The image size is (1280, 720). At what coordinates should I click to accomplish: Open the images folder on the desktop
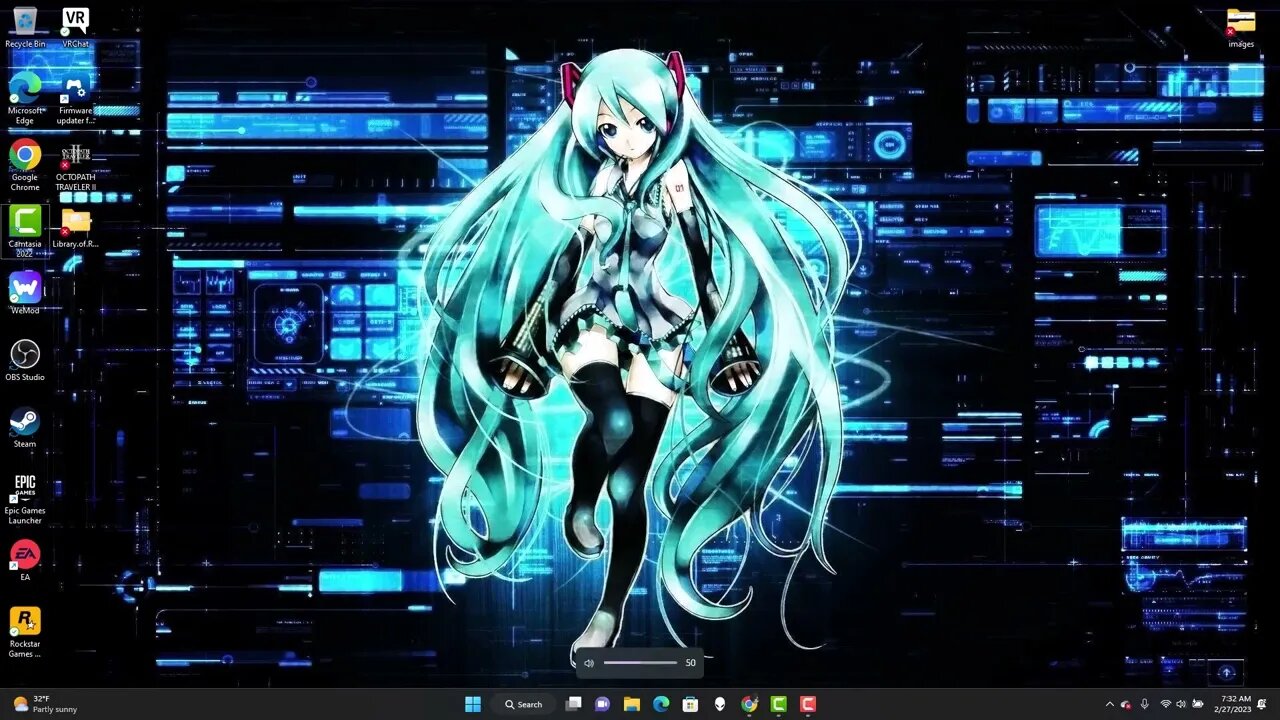1241,27
